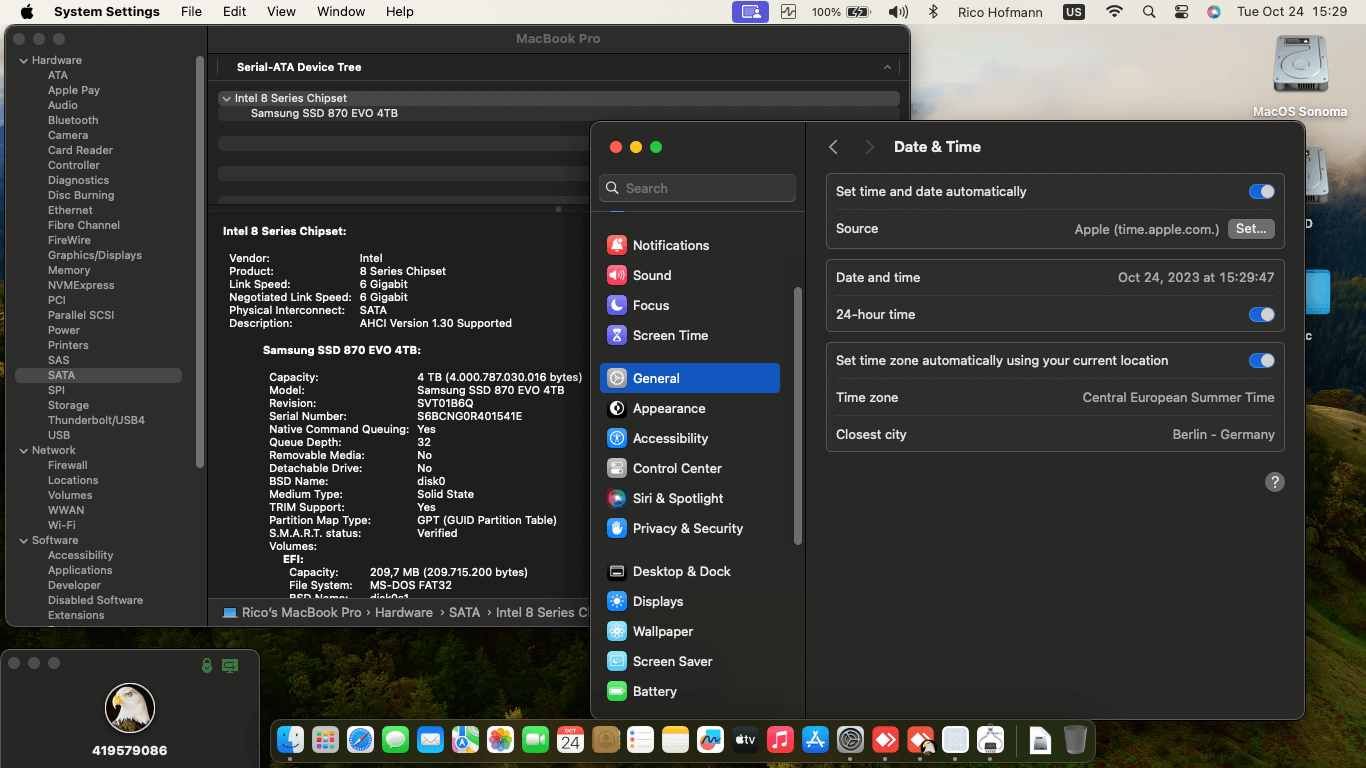Image resolution: width=1366 pixels, height=768 pixels.
Task: Open Photos from the Dock
Action: (500, 740)
